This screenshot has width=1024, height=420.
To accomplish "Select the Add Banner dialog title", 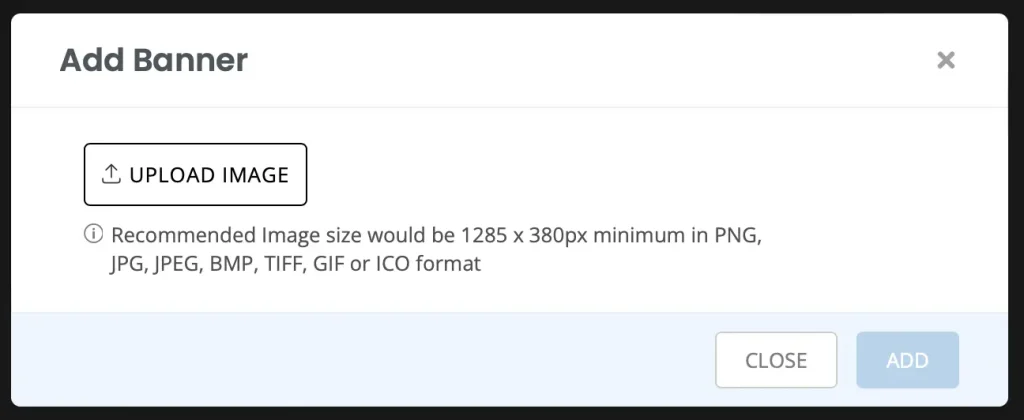I will click(x=153, y=60).
